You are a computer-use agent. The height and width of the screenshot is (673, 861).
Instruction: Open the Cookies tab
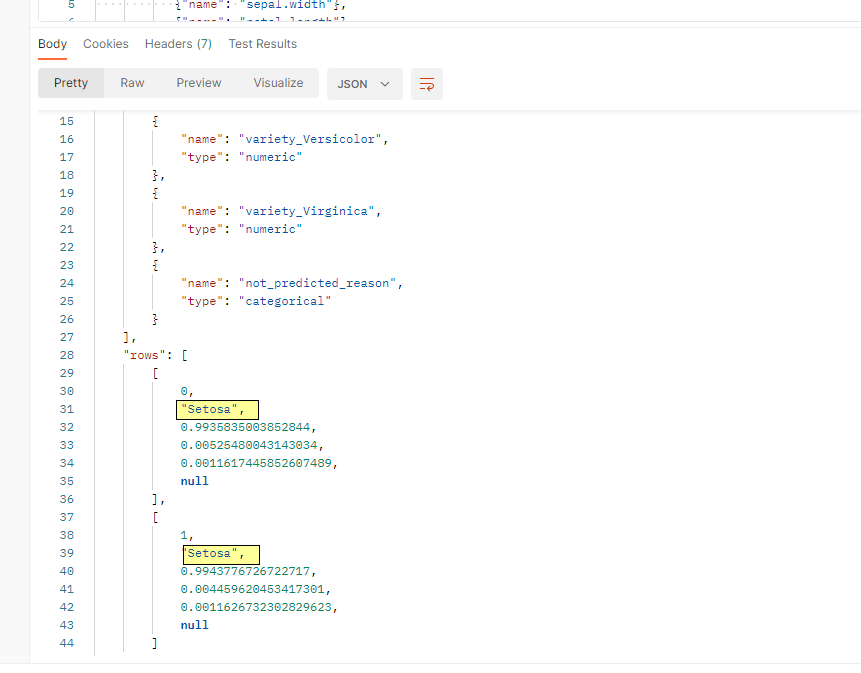(106, 44)
